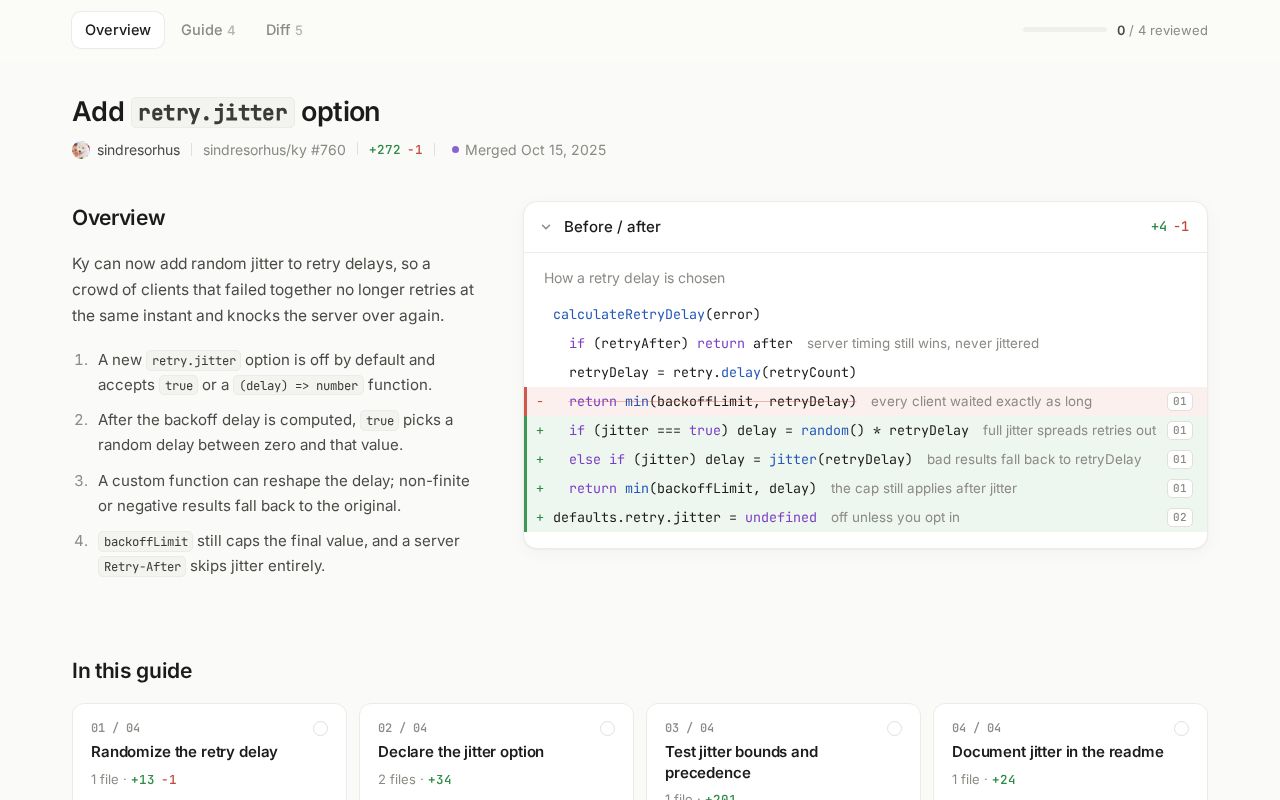Click the sindresorhus avatar image
Image resolution: width=1280 pixels, height=800 pixels.
coord(81,150)
